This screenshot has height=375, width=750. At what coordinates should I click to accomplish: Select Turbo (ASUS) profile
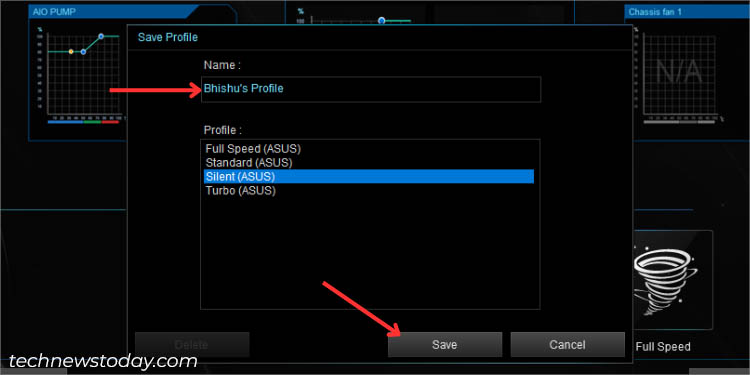(369, 190)
